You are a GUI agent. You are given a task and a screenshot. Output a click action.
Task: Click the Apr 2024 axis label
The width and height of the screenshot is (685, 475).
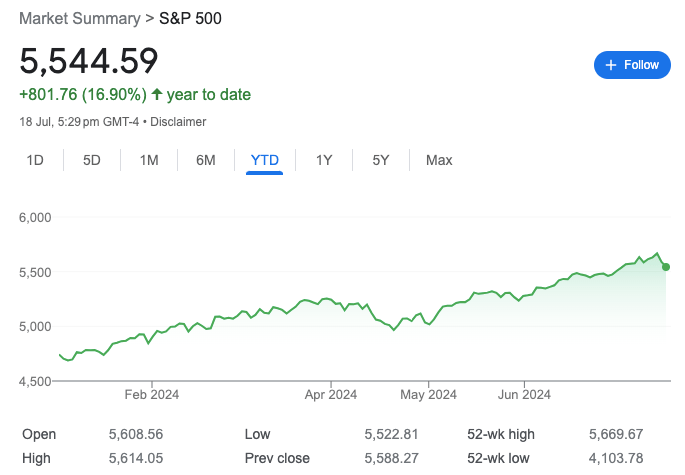[x=330, y=394]
